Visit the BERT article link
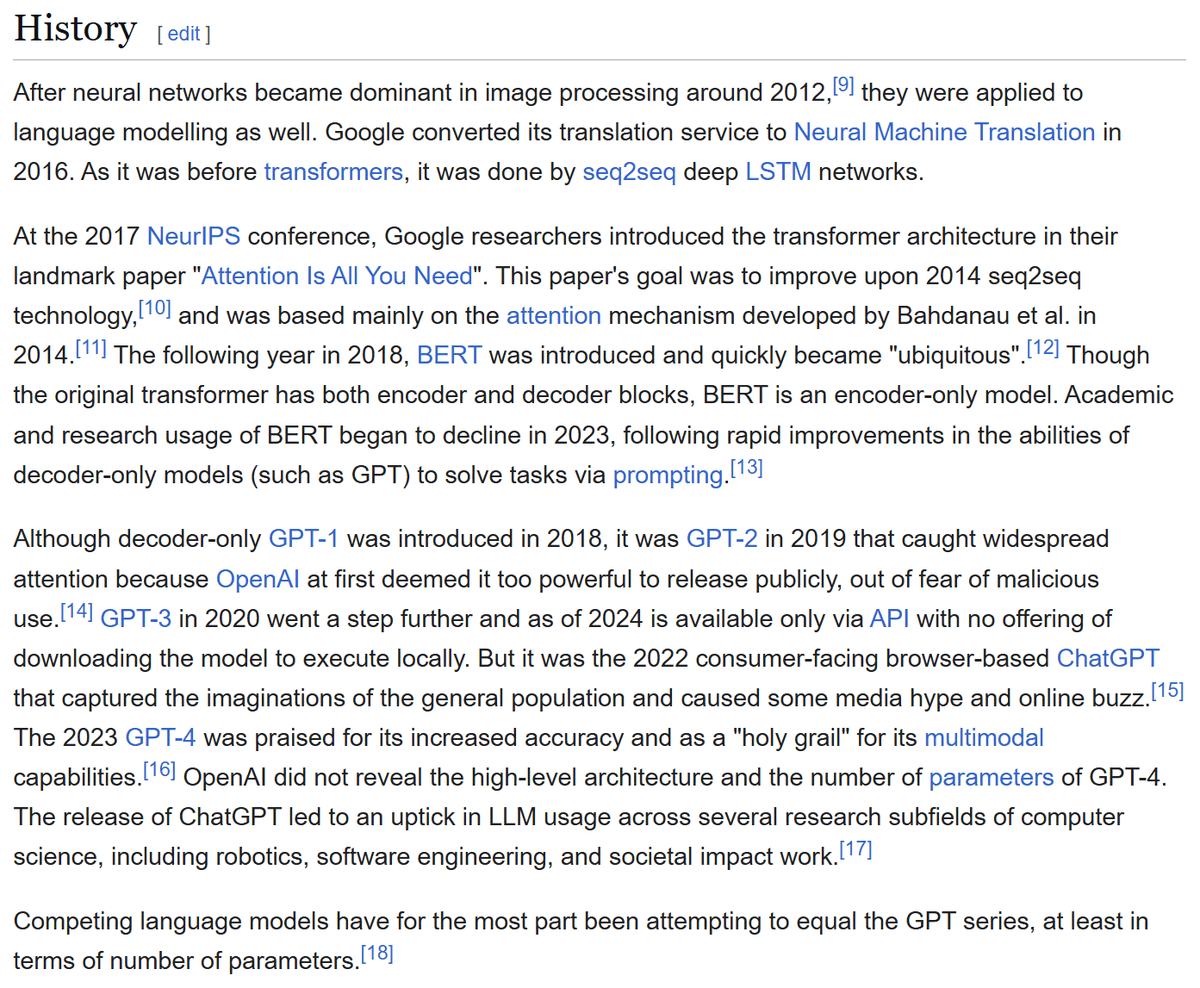Viewport: 1200px width, 988px height. click(x=449, y=355)
